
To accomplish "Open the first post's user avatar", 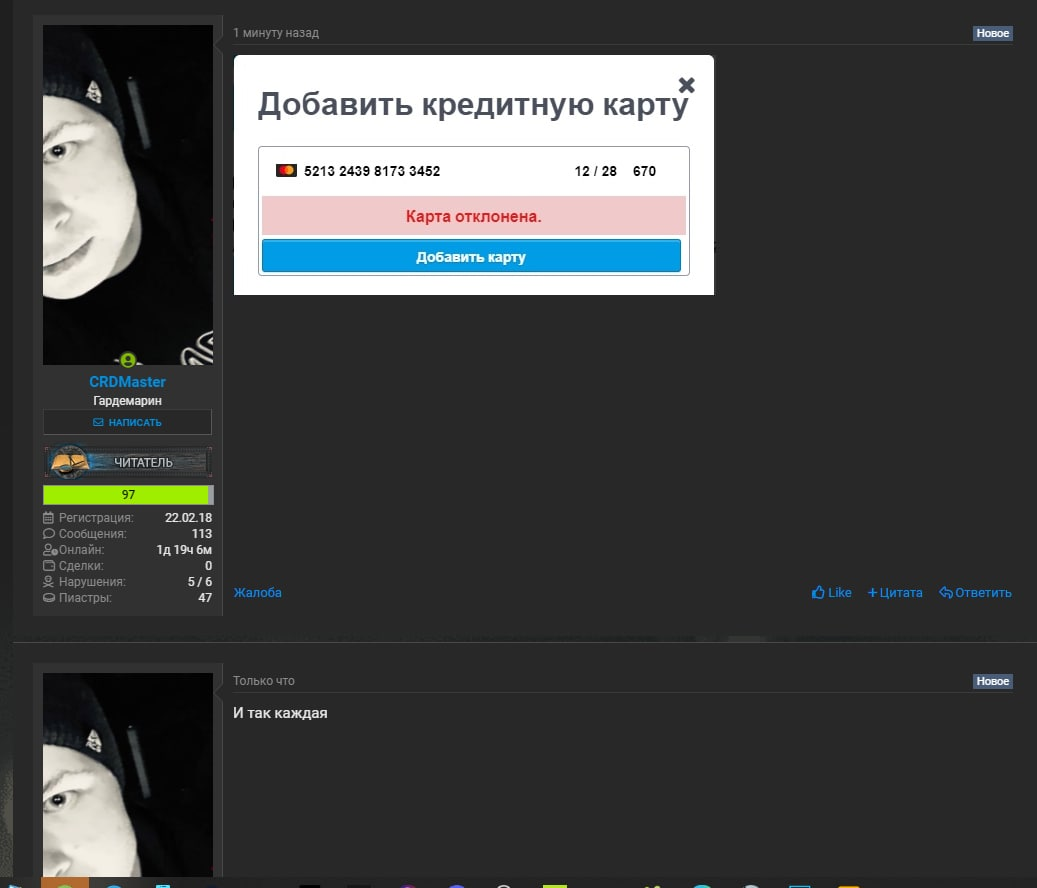I will pyautogui.click(x=128, y=195).
